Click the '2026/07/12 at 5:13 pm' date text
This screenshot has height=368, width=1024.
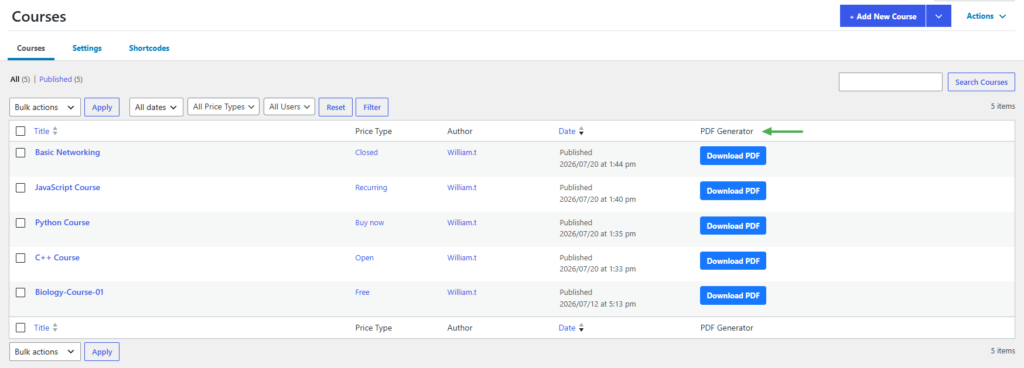pos(598,305)
